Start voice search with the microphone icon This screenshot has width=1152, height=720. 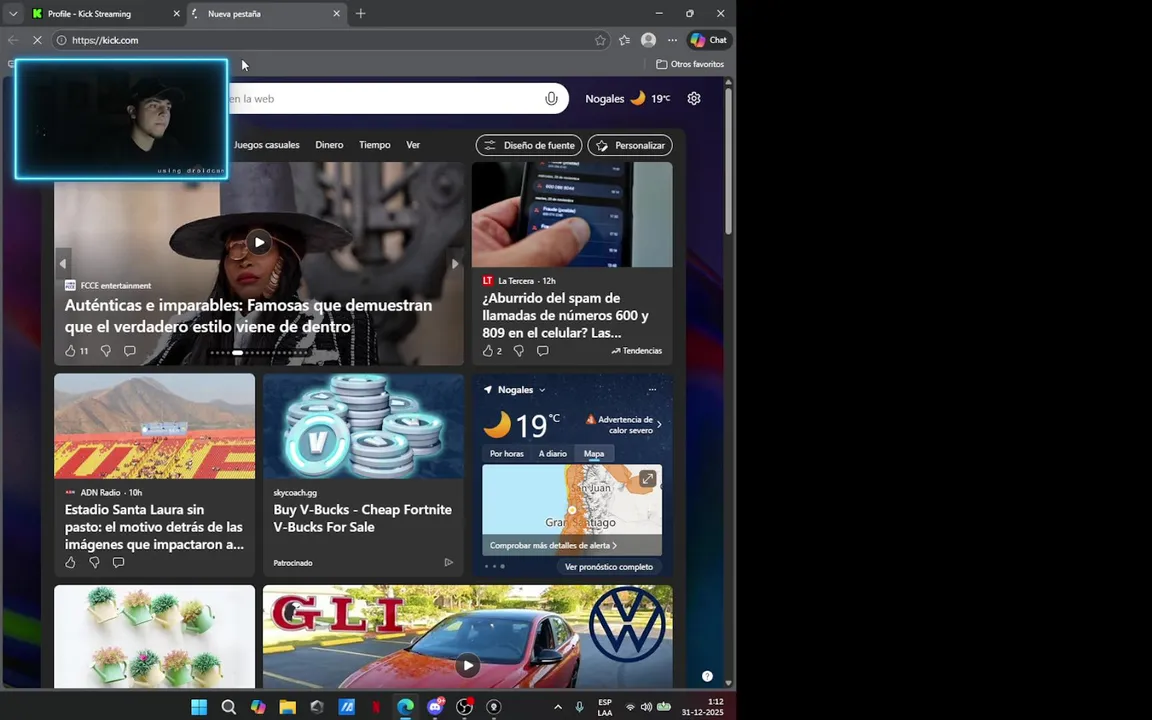[551, 98]
